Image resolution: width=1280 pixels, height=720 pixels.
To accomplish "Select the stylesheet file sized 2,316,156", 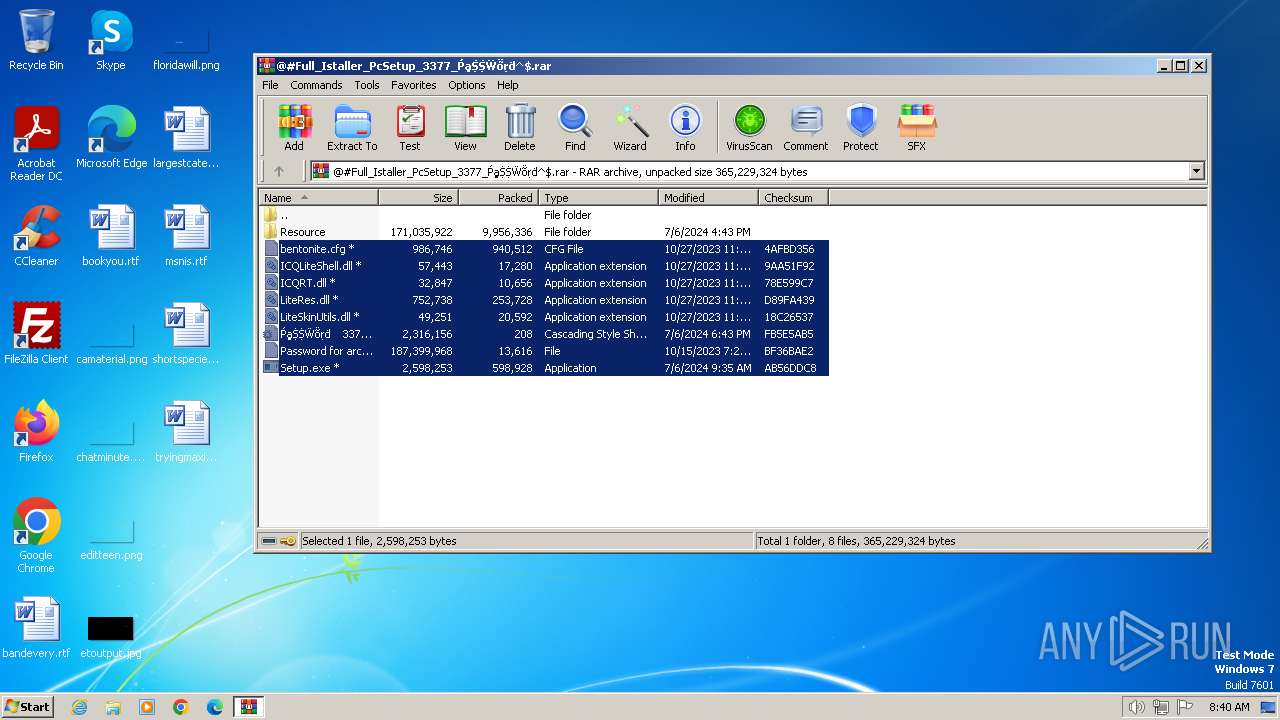I will [x=544, y=334].
